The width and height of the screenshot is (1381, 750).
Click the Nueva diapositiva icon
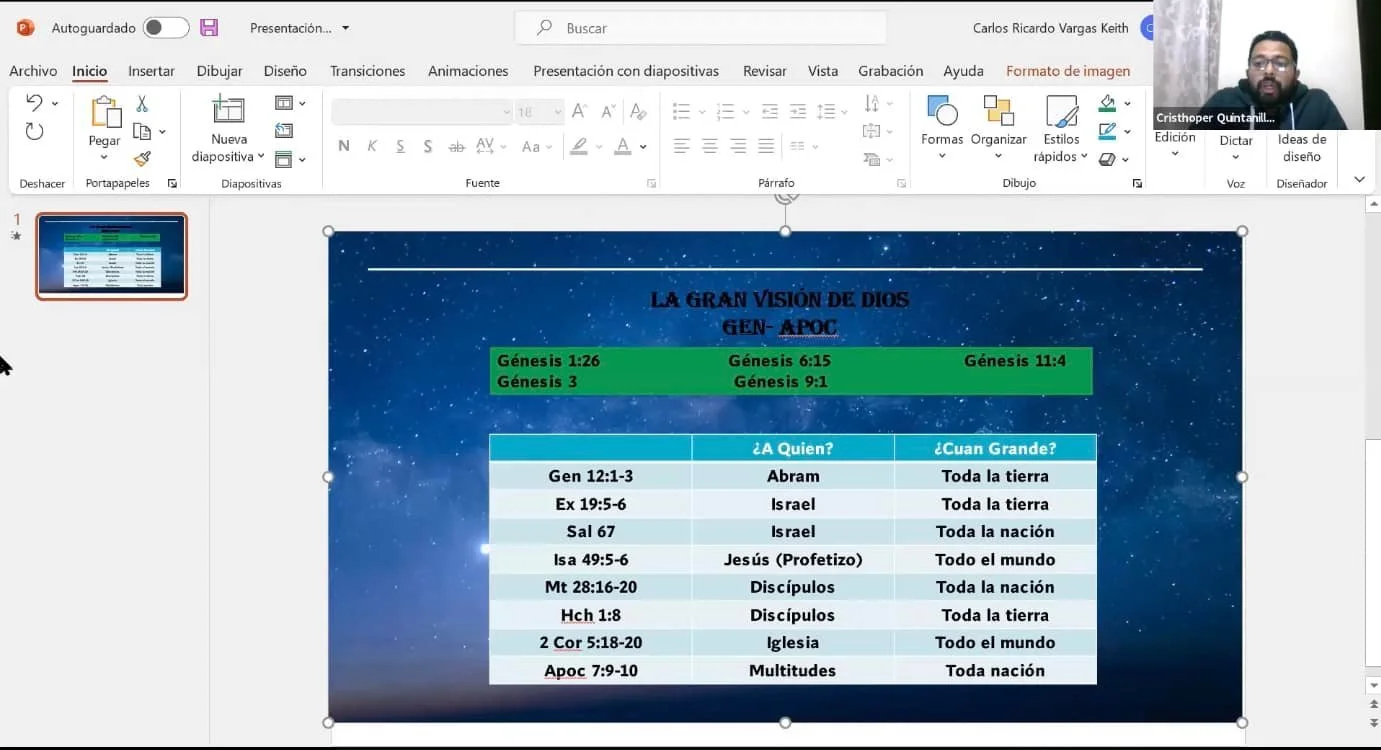point(228,110)
